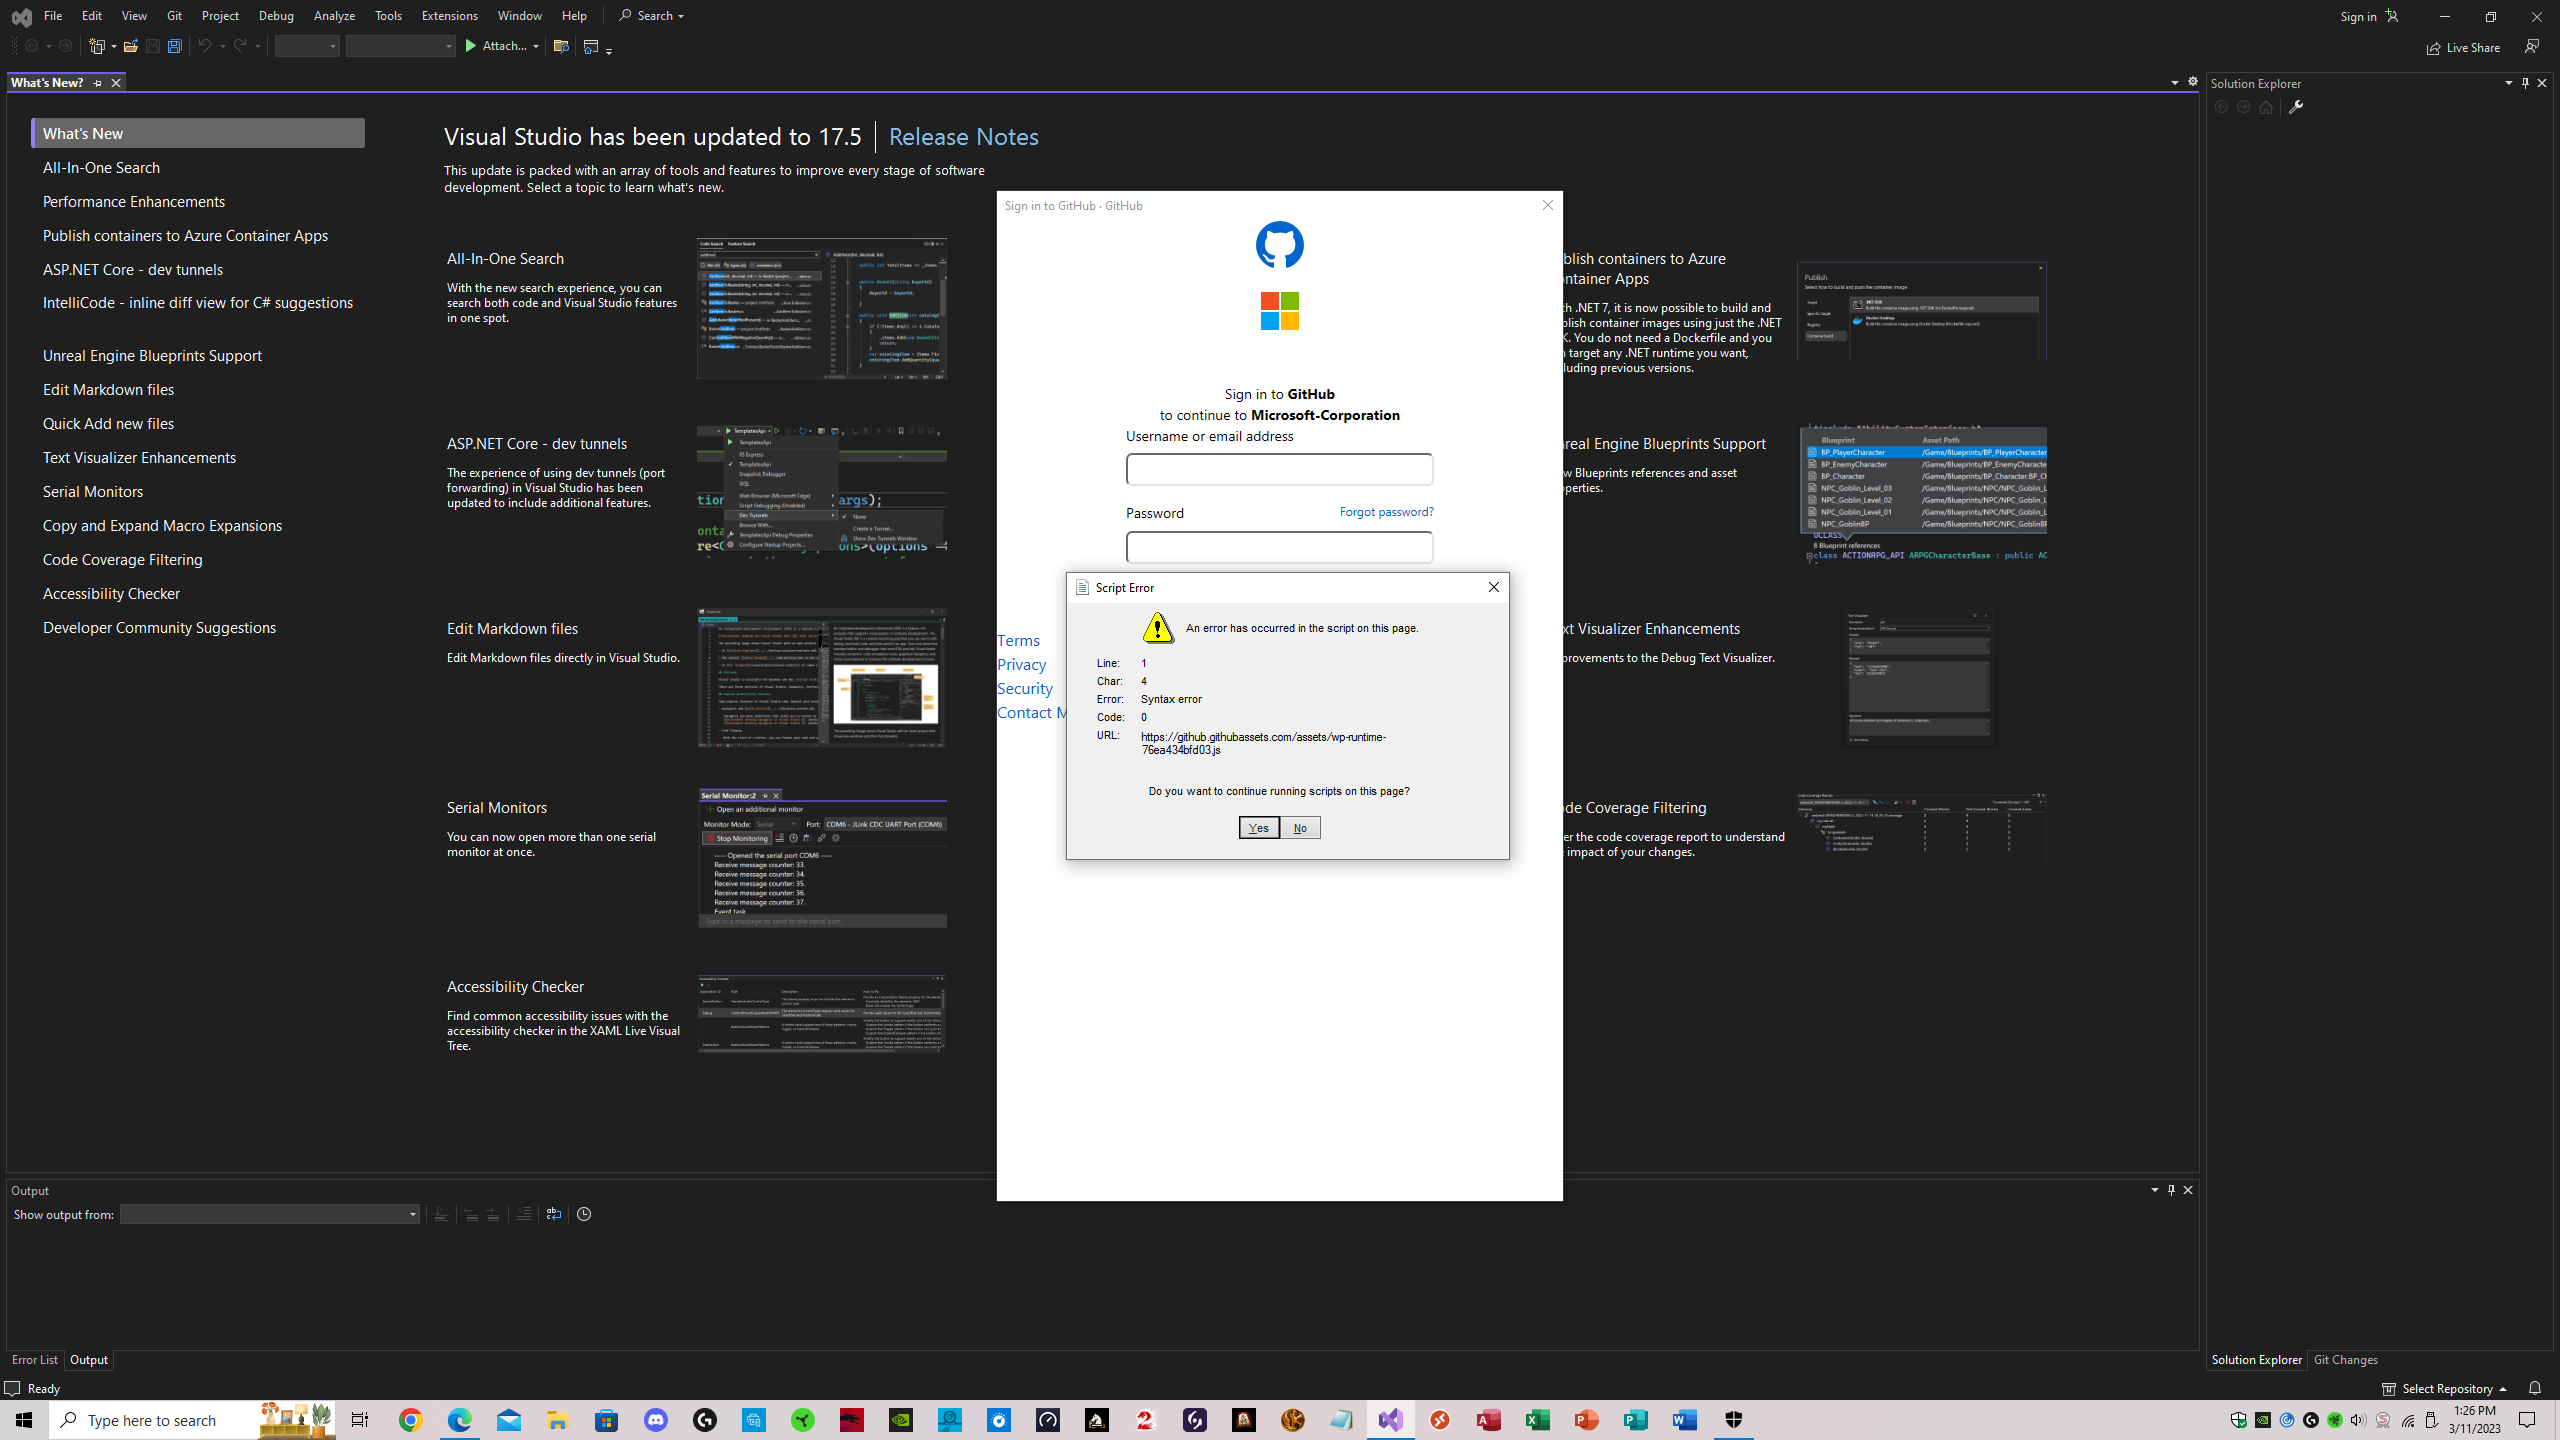Open the Privacy link in GitHub window

(x=1021, y=664)
